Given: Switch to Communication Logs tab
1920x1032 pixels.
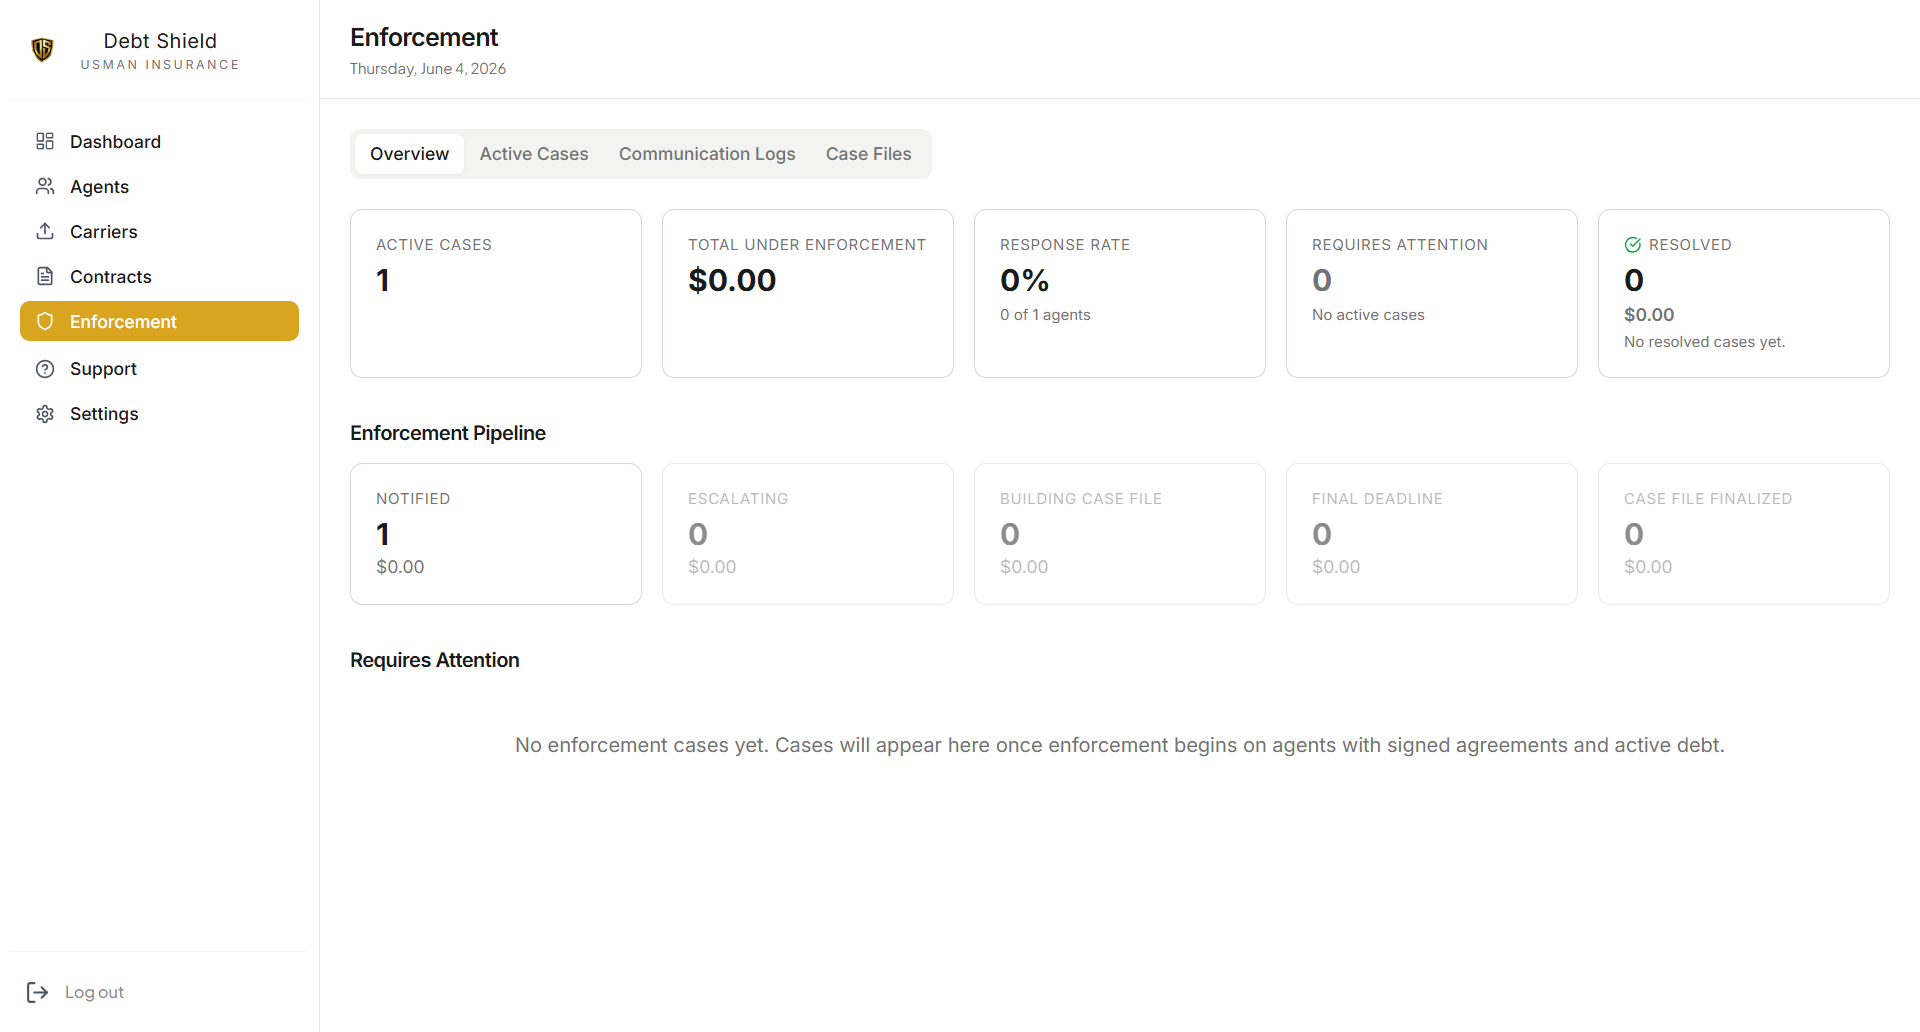Looking at the screenshot, I should point(707,154).
